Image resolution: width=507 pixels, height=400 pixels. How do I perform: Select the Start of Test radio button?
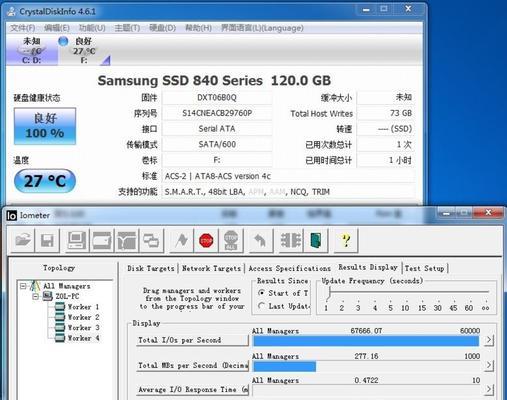tap(262, 293)
